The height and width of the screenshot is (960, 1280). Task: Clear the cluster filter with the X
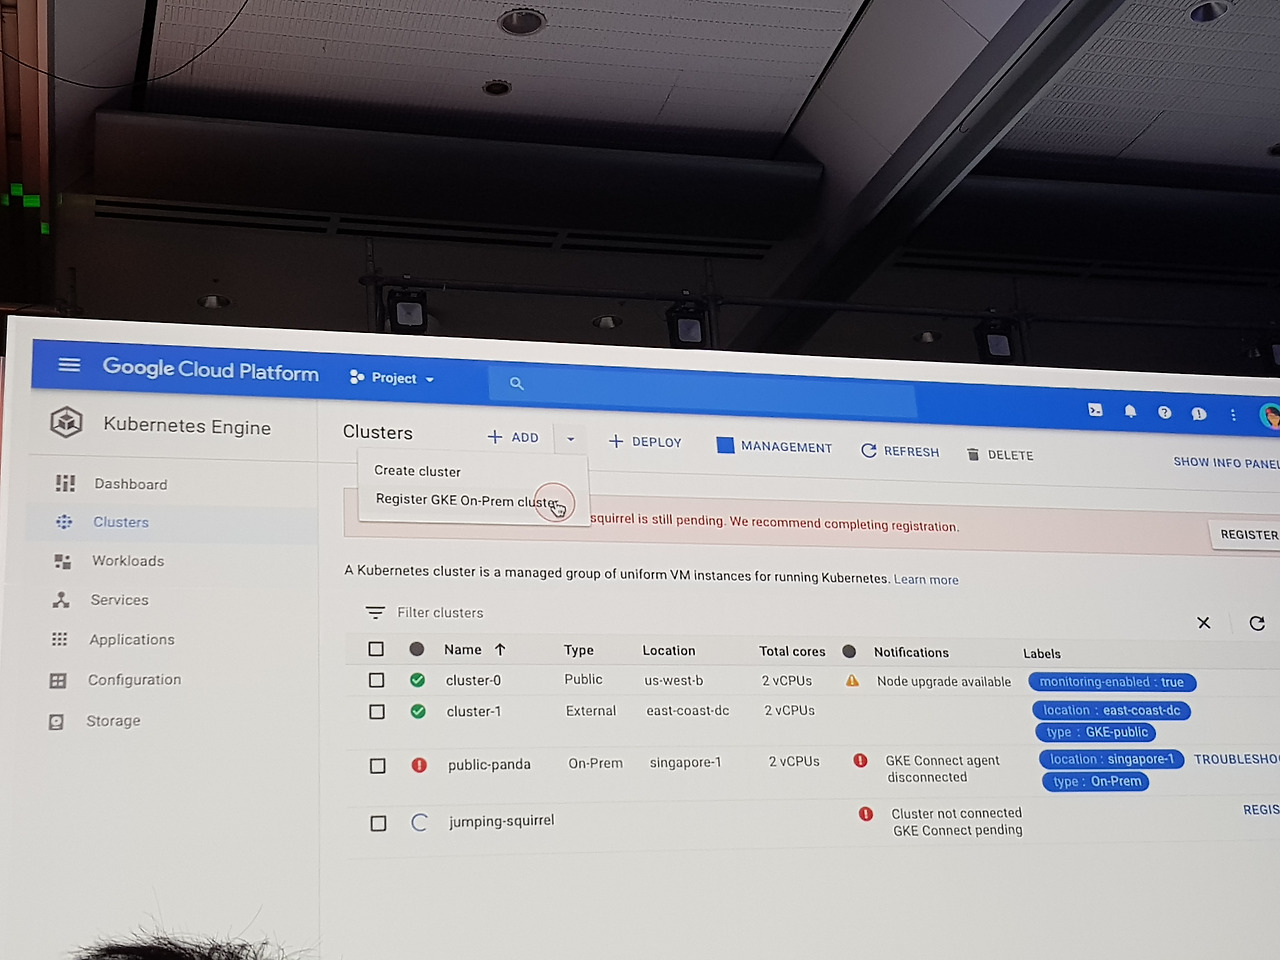click(1204, 622)
